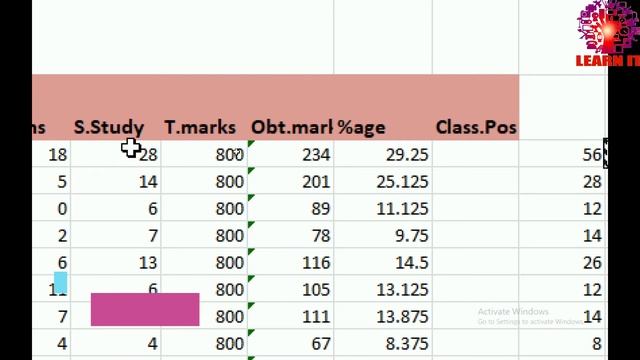The height and width of the screenshot is (360, 640).
Task: Click the 12 in the 13.125 row
Action: click(x=563, y=289)
